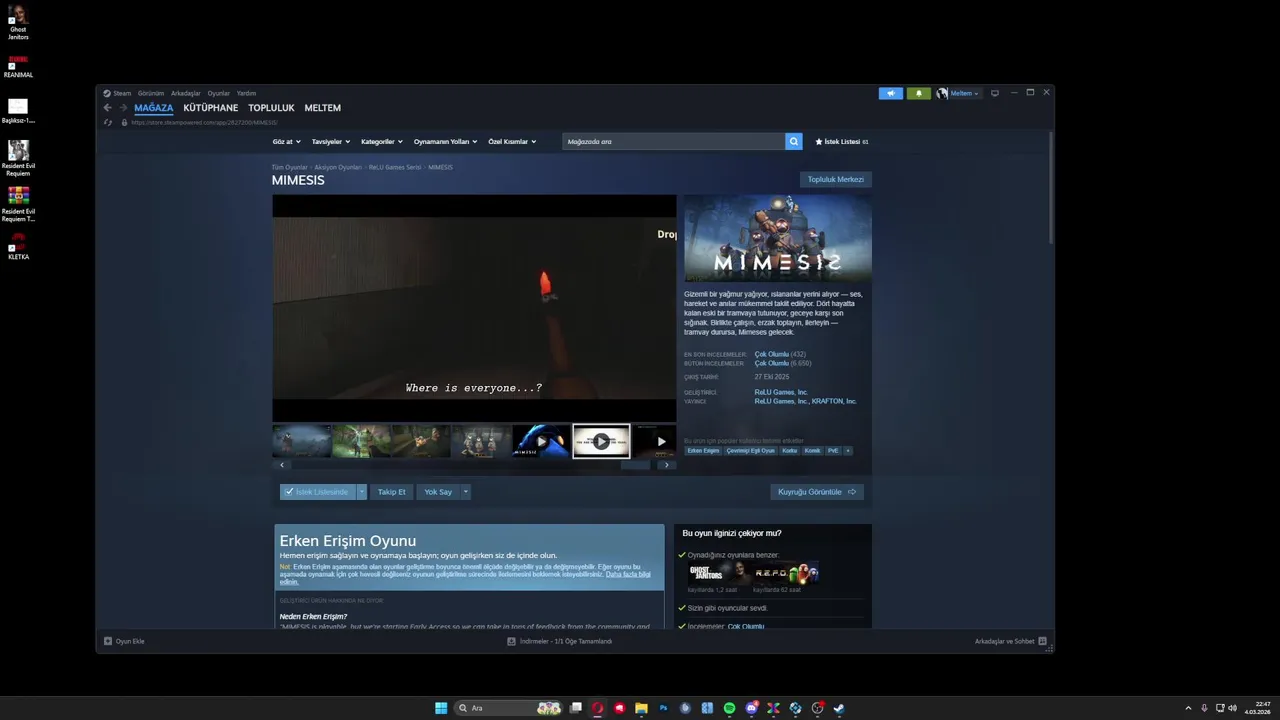Click the R.E.P.O. similar game image

(786, 573)
